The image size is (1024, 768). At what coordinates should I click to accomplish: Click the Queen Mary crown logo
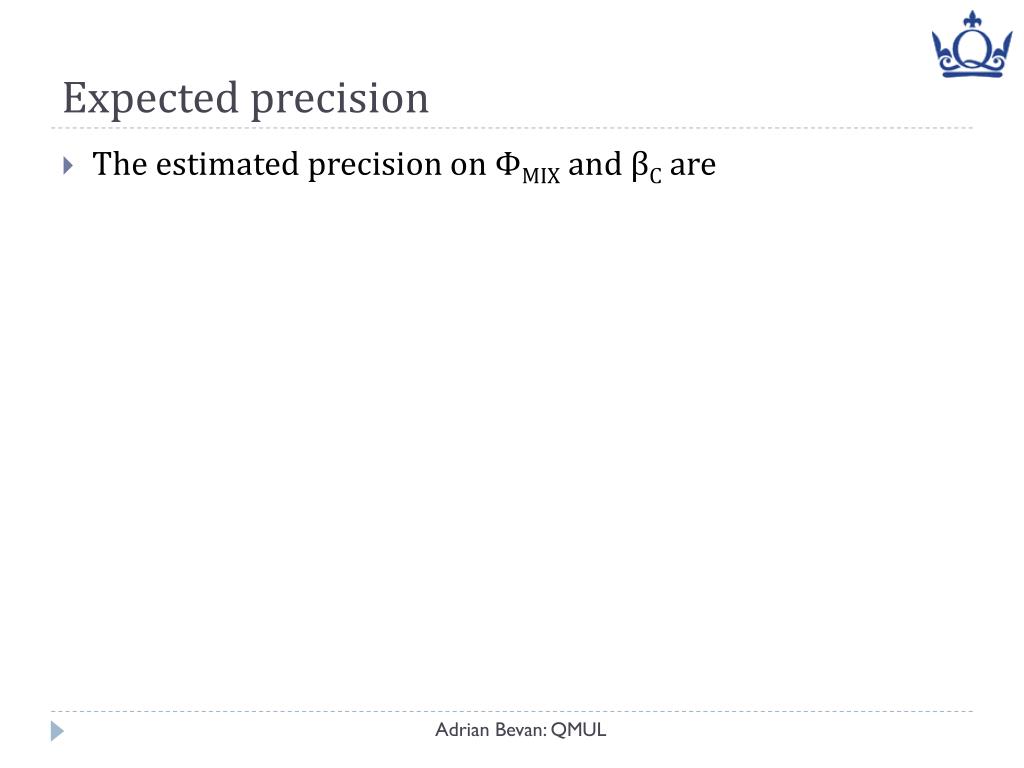point(972,44)
